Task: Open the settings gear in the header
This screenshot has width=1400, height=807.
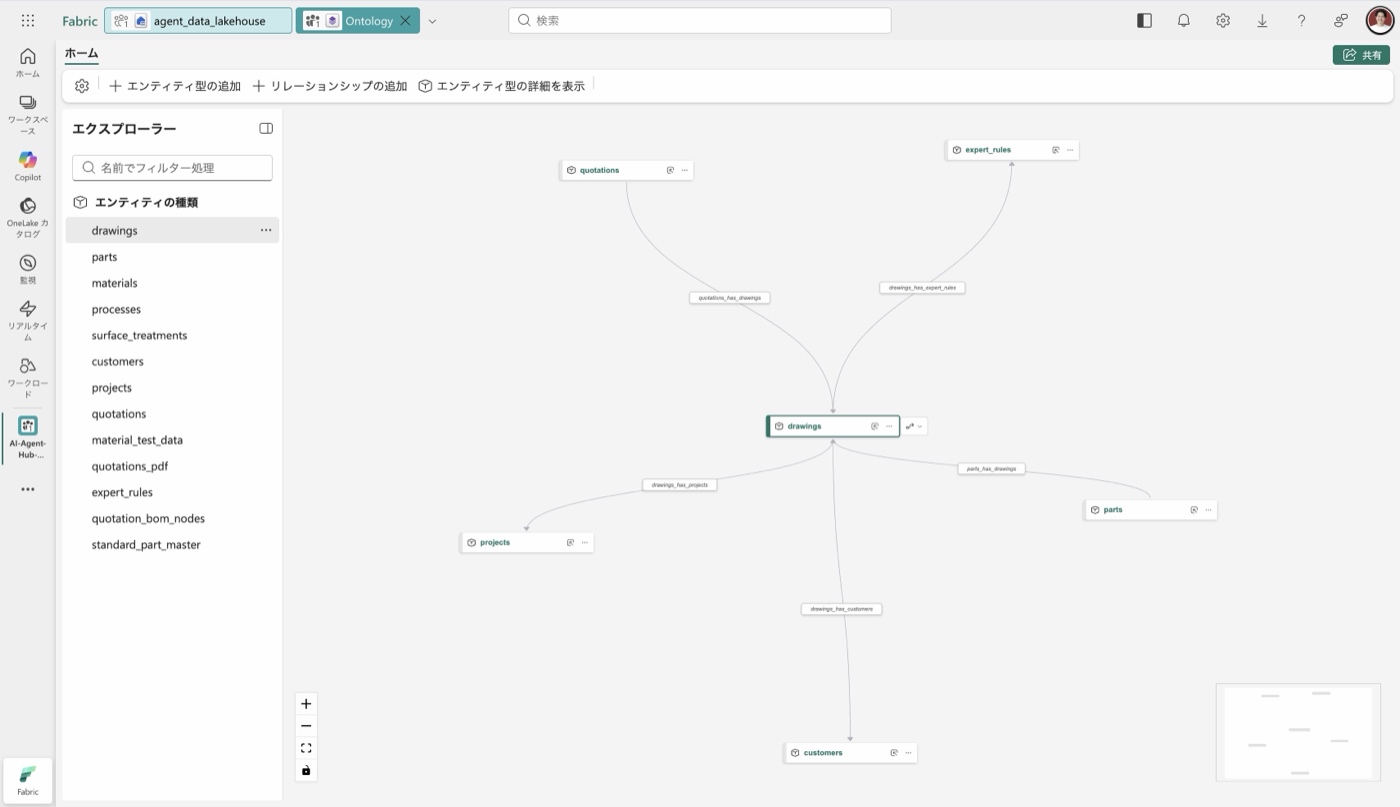Action: (x=1223, y=20)
